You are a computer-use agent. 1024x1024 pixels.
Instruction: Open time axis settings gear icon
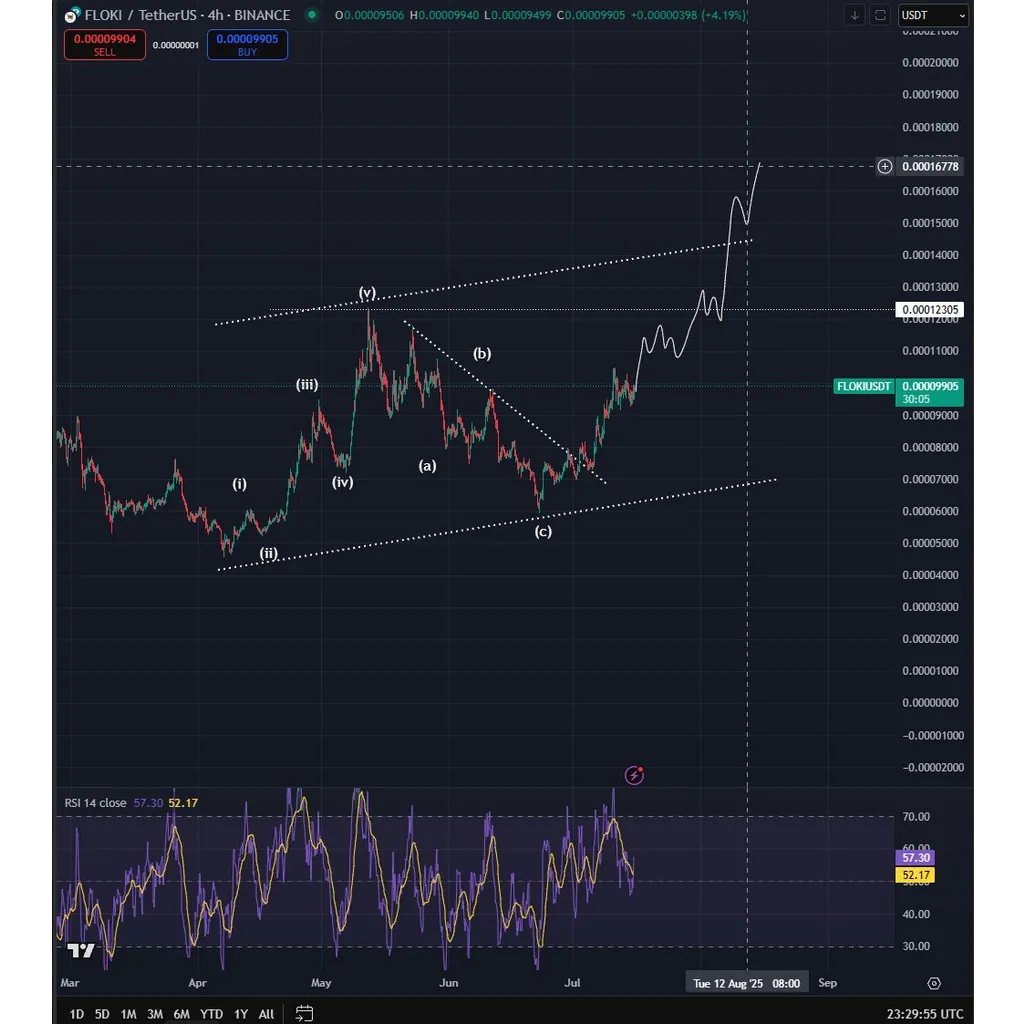934,983
